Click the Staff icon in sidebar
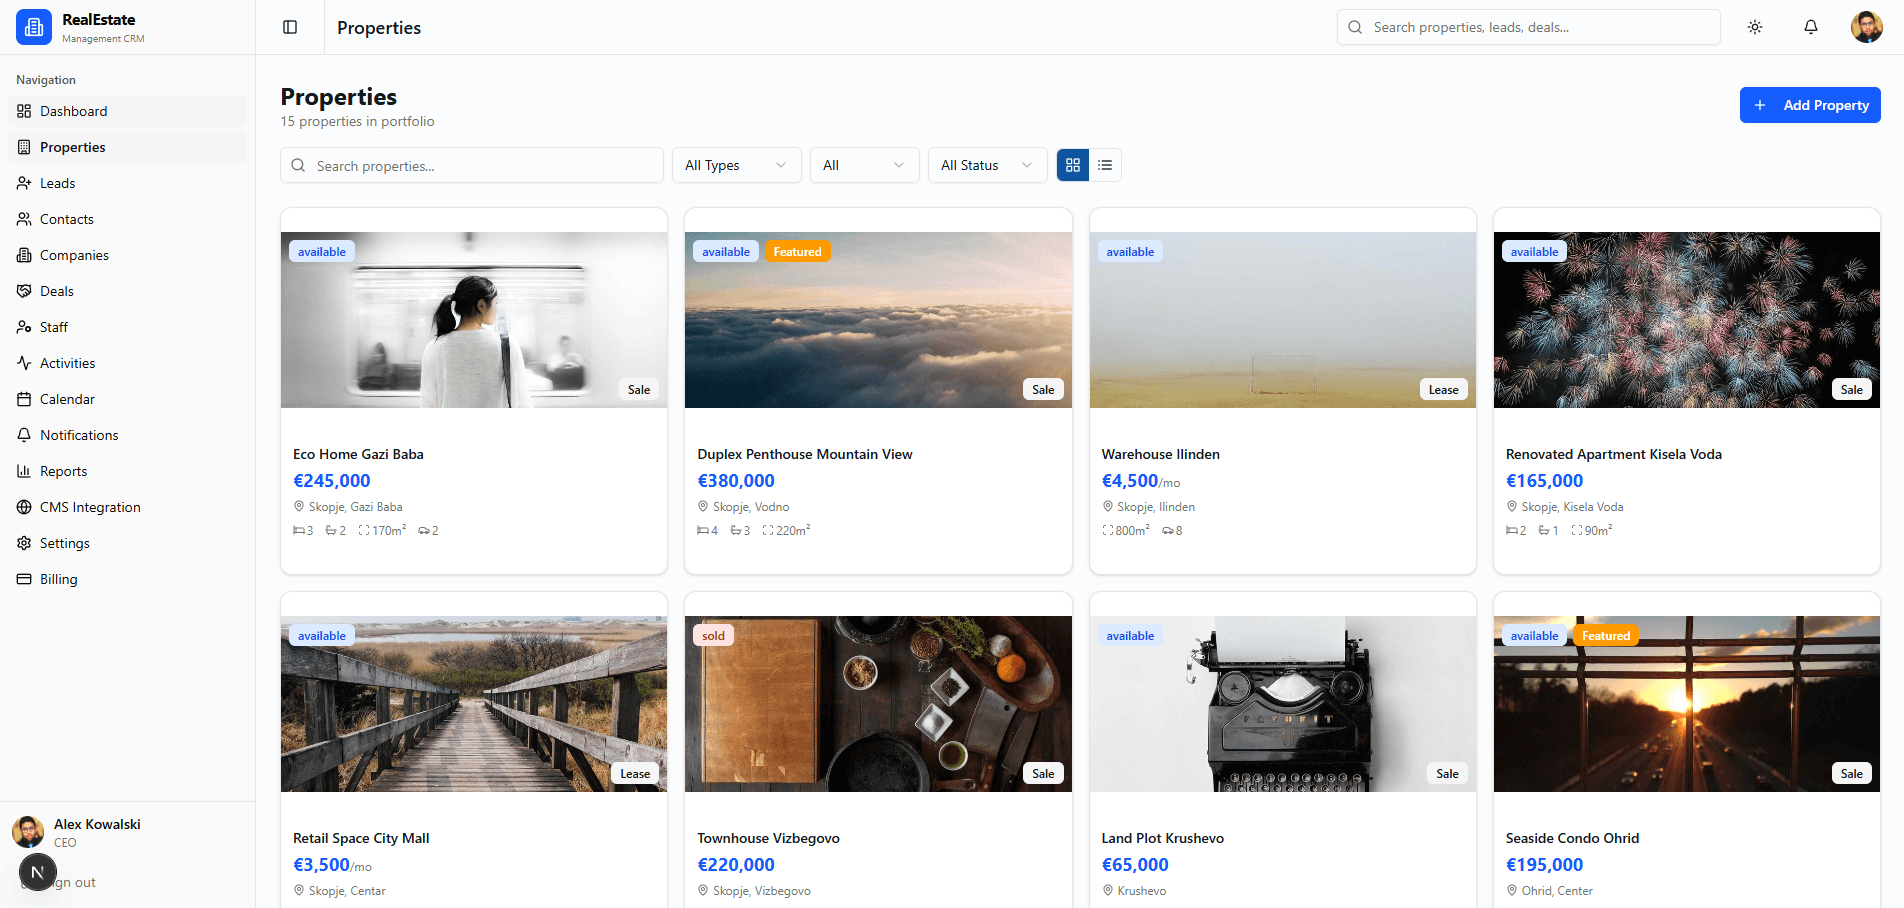Screen dimensions: 1904x908 (x=24, y=327)
